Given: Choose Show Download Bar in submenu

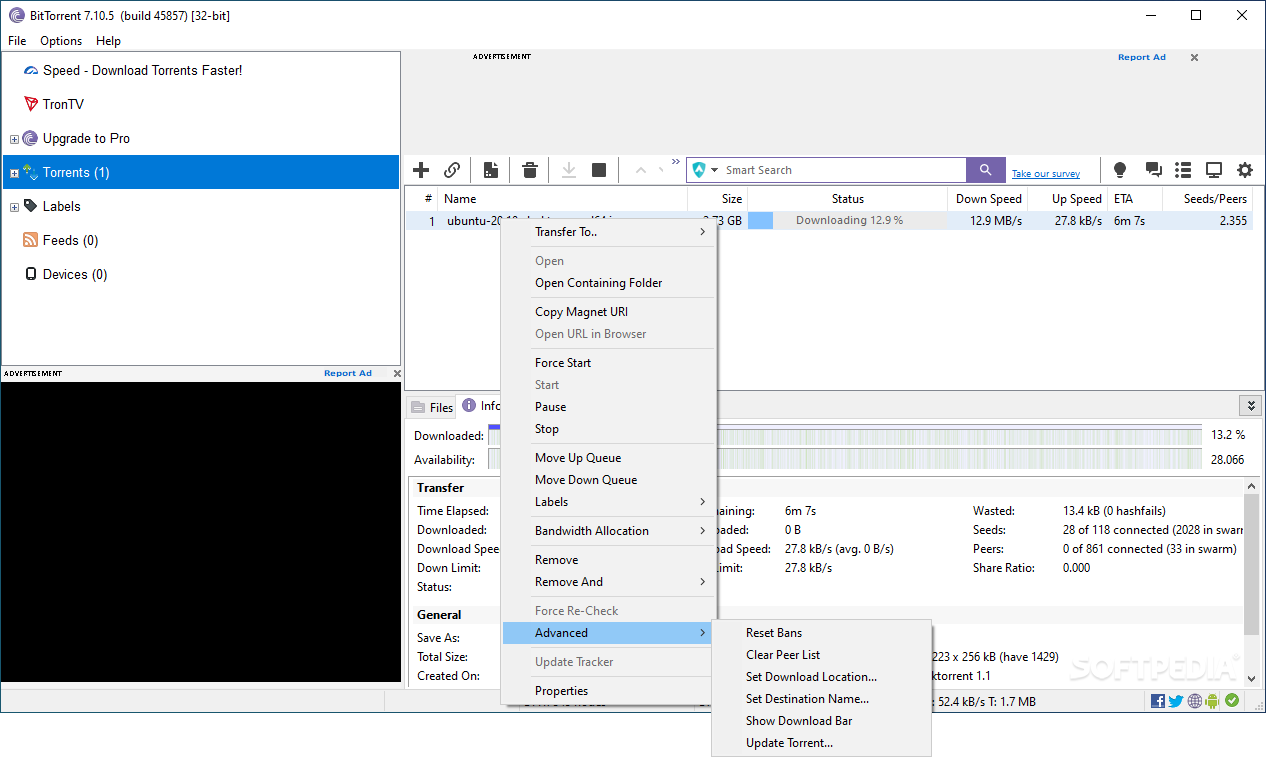Looking at the screenshot, I should pos(821,721).
